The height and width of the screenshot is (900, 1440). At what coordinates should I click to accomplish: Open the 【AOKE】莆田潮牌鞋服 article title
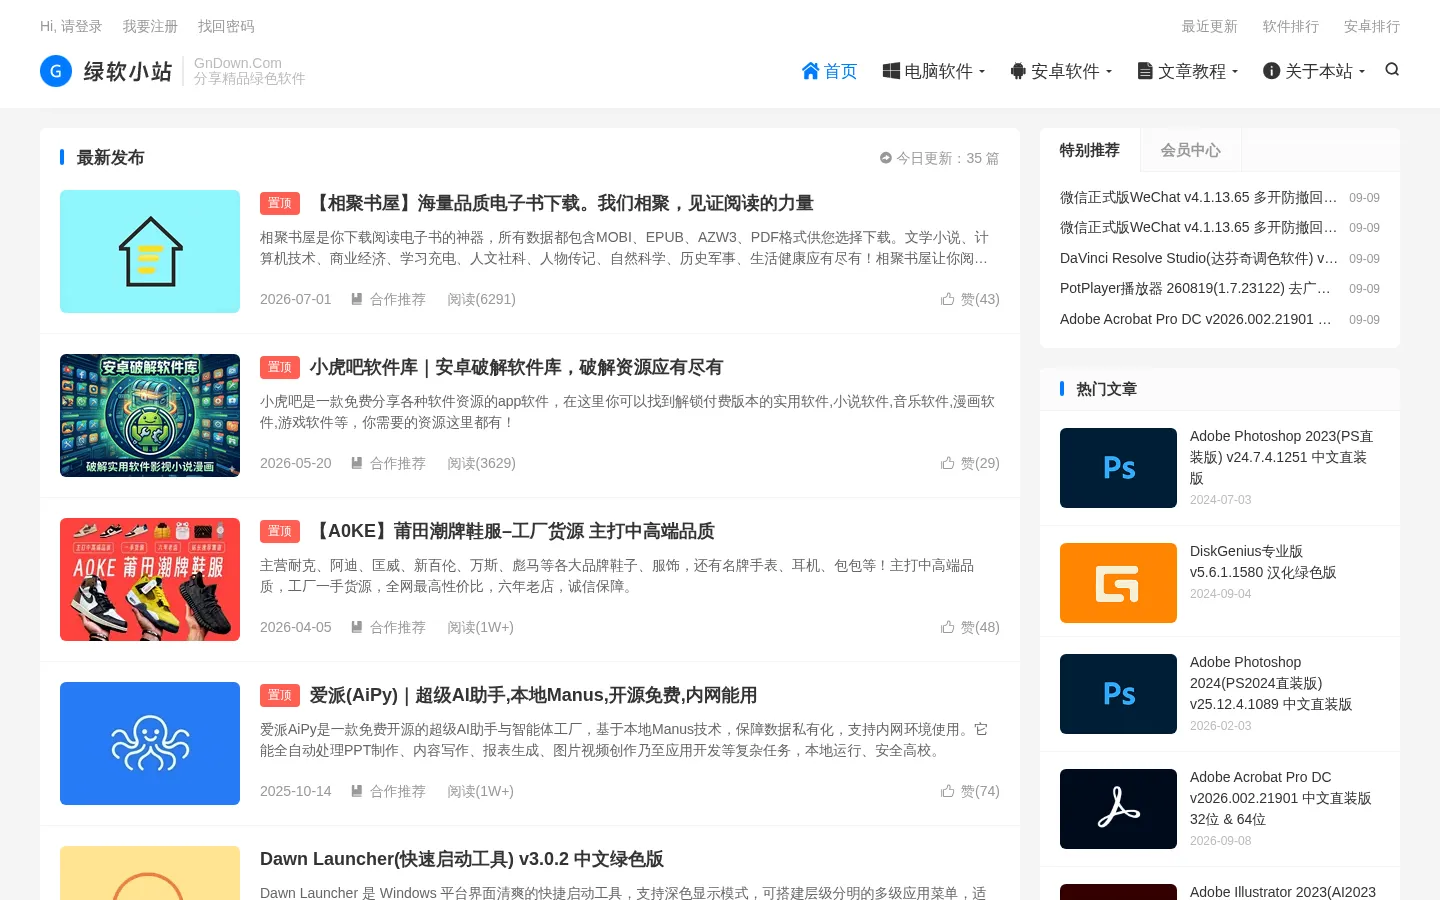point(512,531)
